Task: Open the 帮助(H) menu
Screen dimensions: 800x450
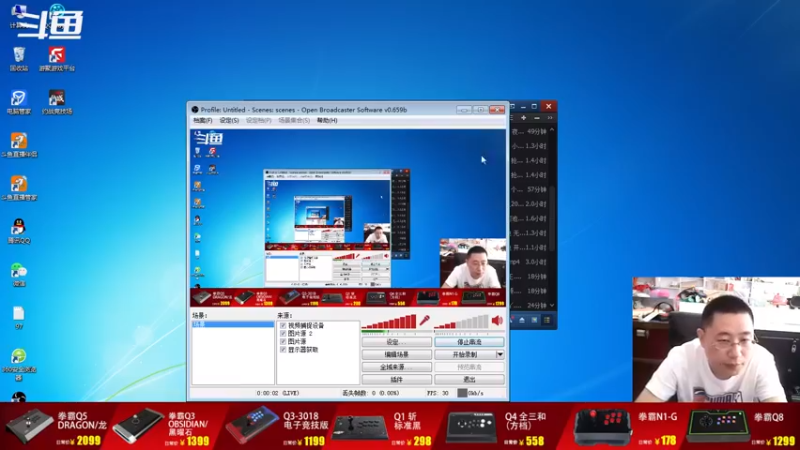Action: pyautogui.click(x=327, y=120)
